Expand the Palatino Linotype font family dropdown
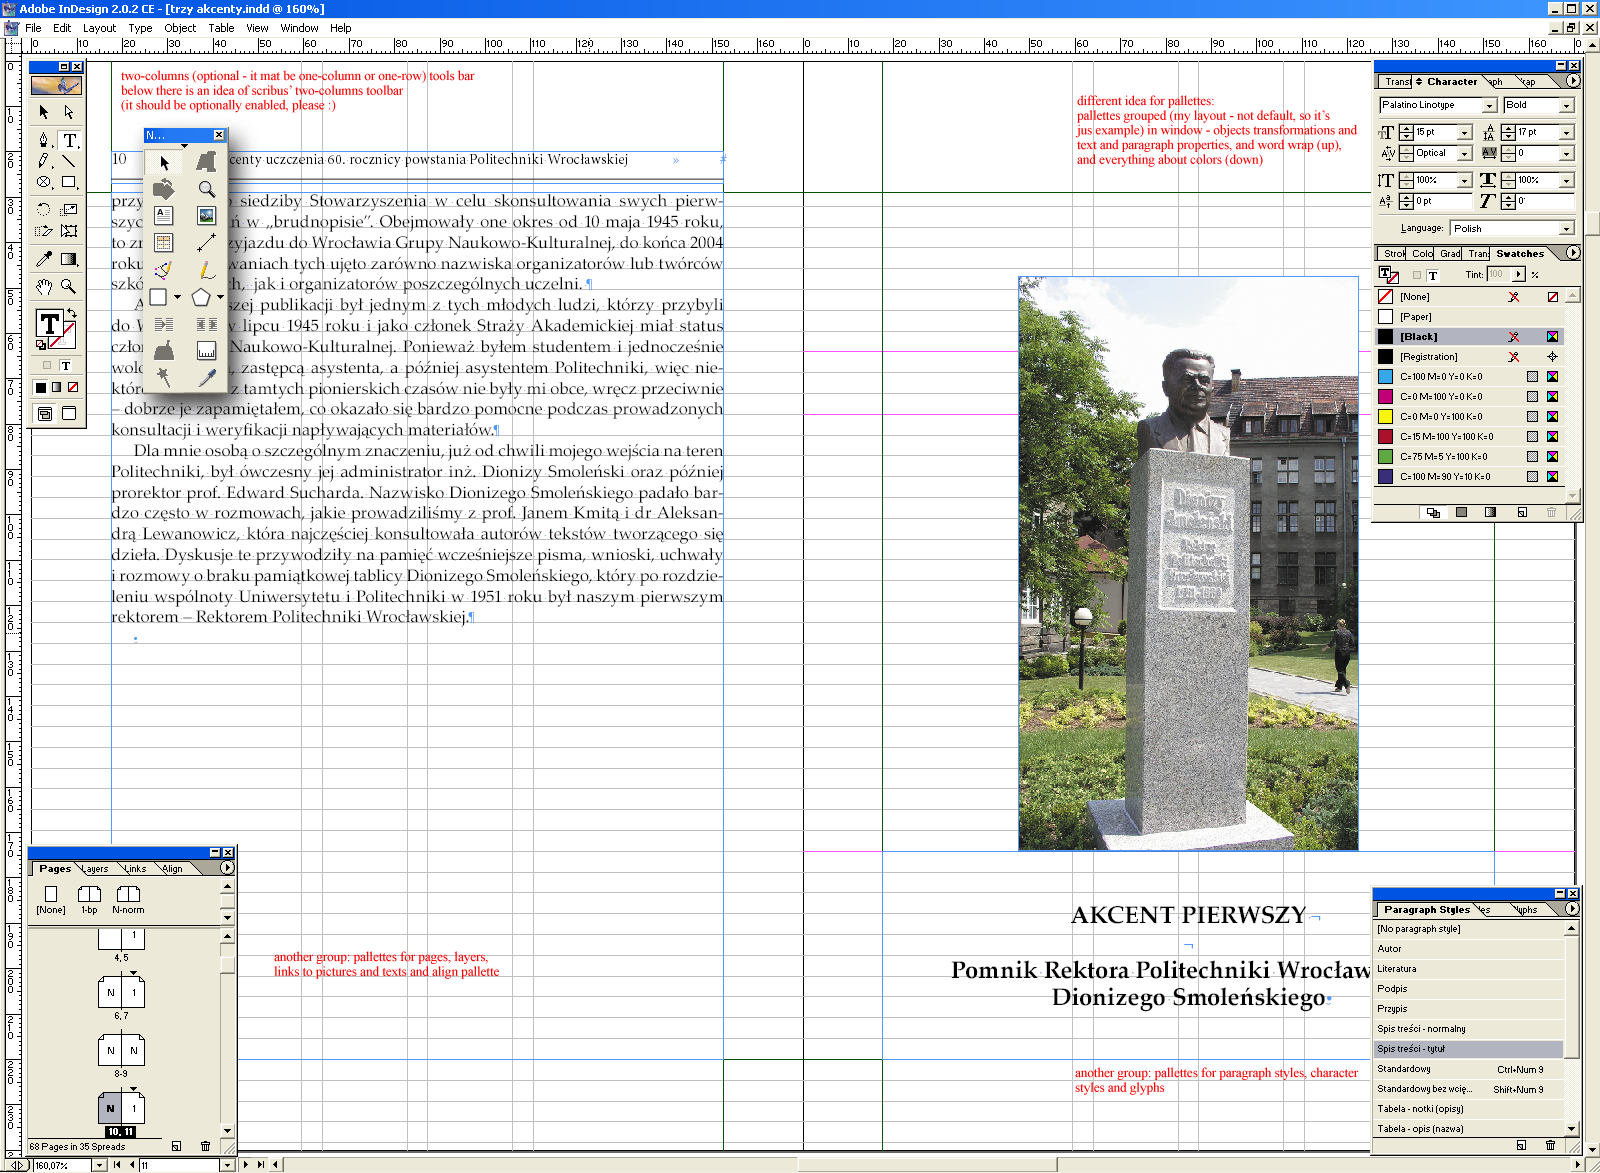Screen dimensions: 1600x1173 (1489, 106)
